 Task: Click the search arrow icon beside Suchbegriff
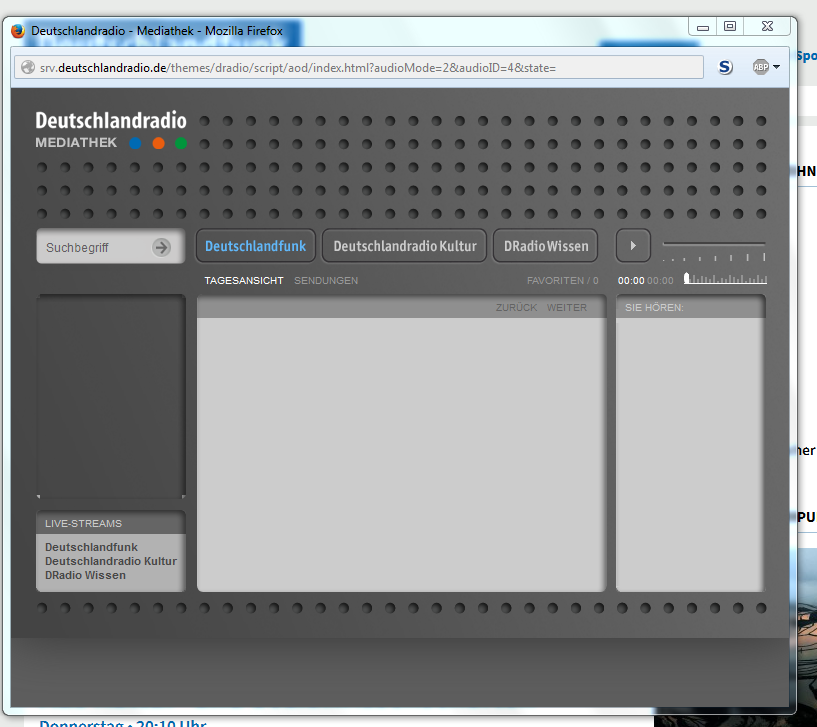pyautogui.click(x=162, y=247)
